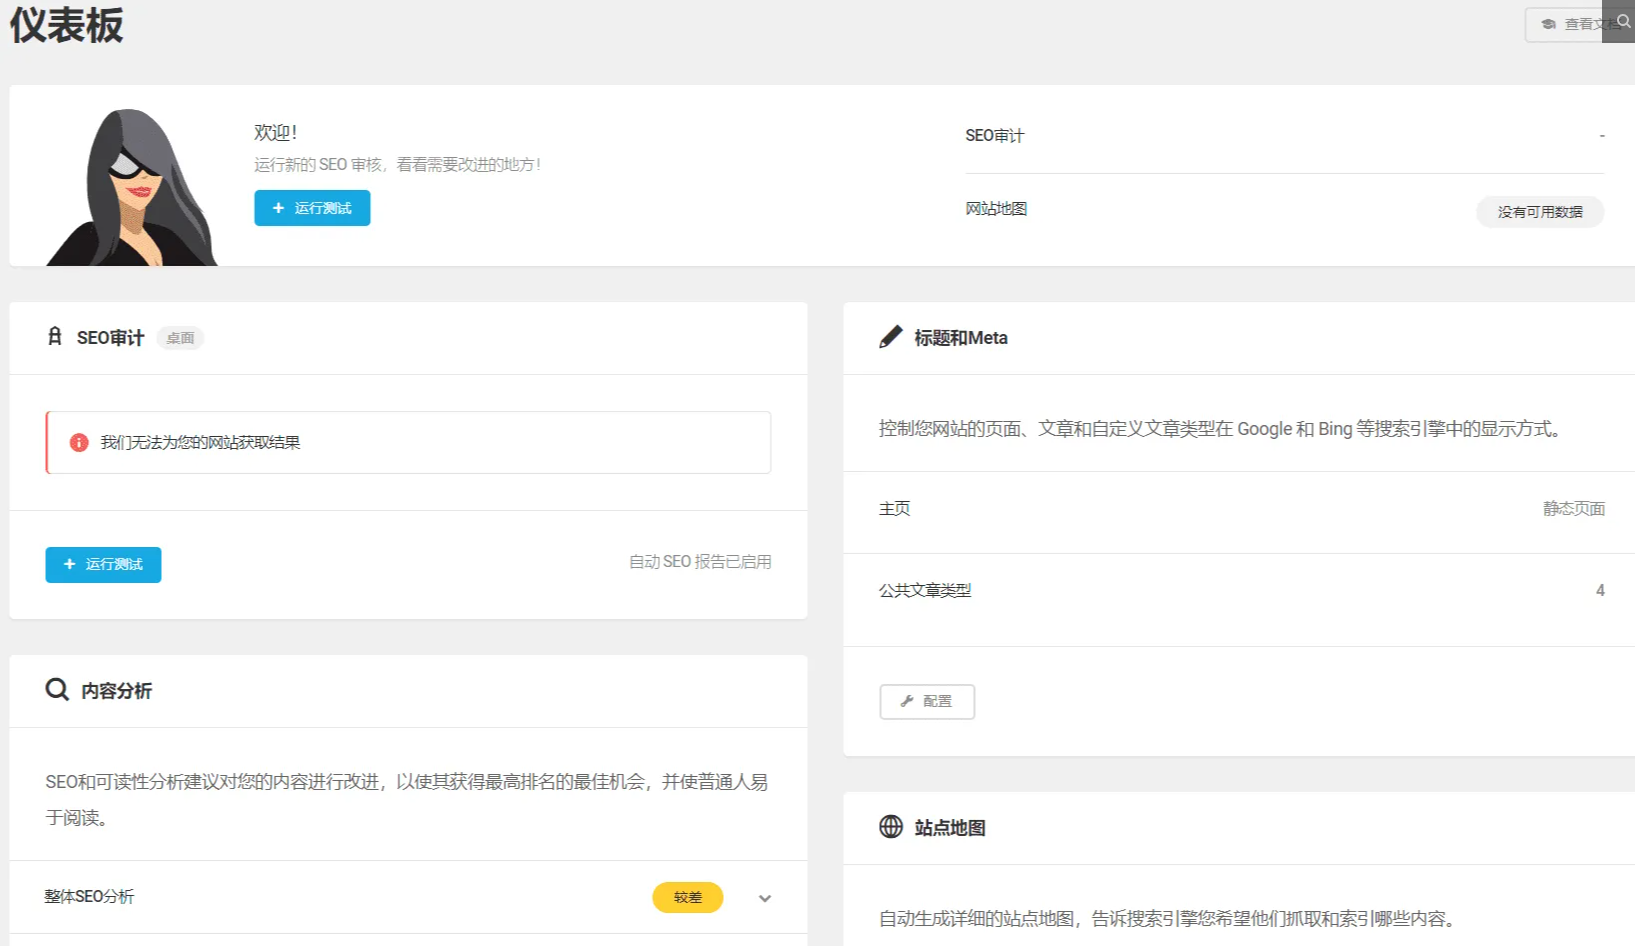Click the magnifier search icon at top right
This screenshot has height=946, width=1635.
(x=1622, y=21)
